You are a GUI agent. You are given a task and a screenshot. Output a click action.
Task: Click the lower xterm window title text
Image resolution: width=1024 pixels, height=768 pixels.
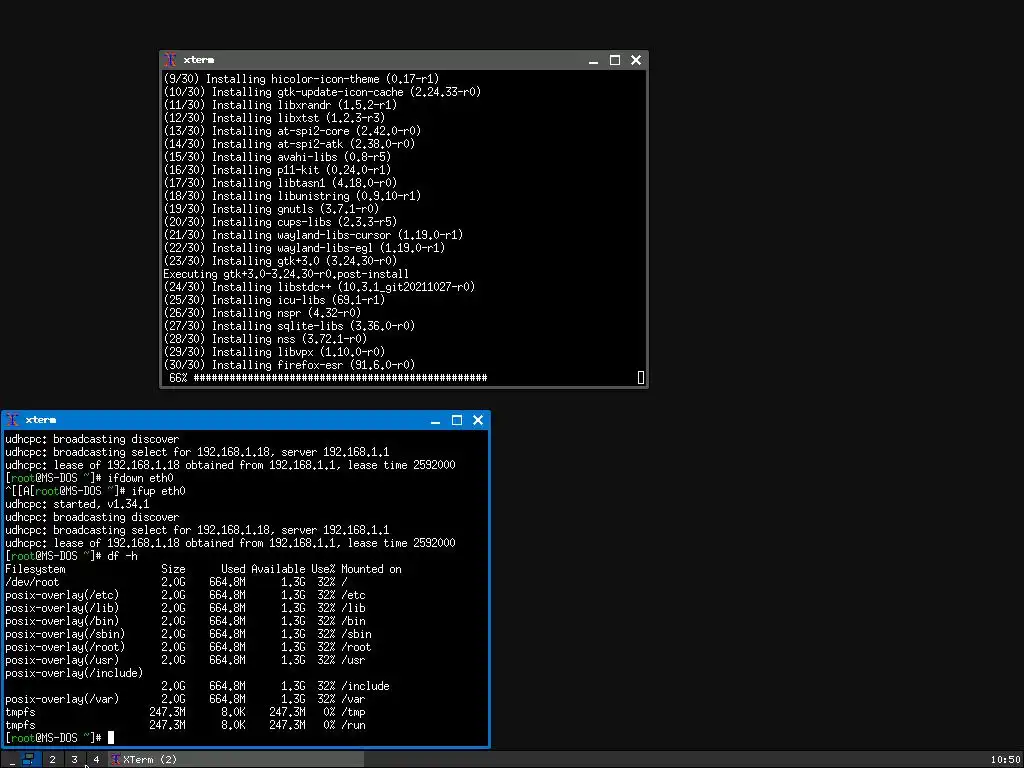pos(40,420)
